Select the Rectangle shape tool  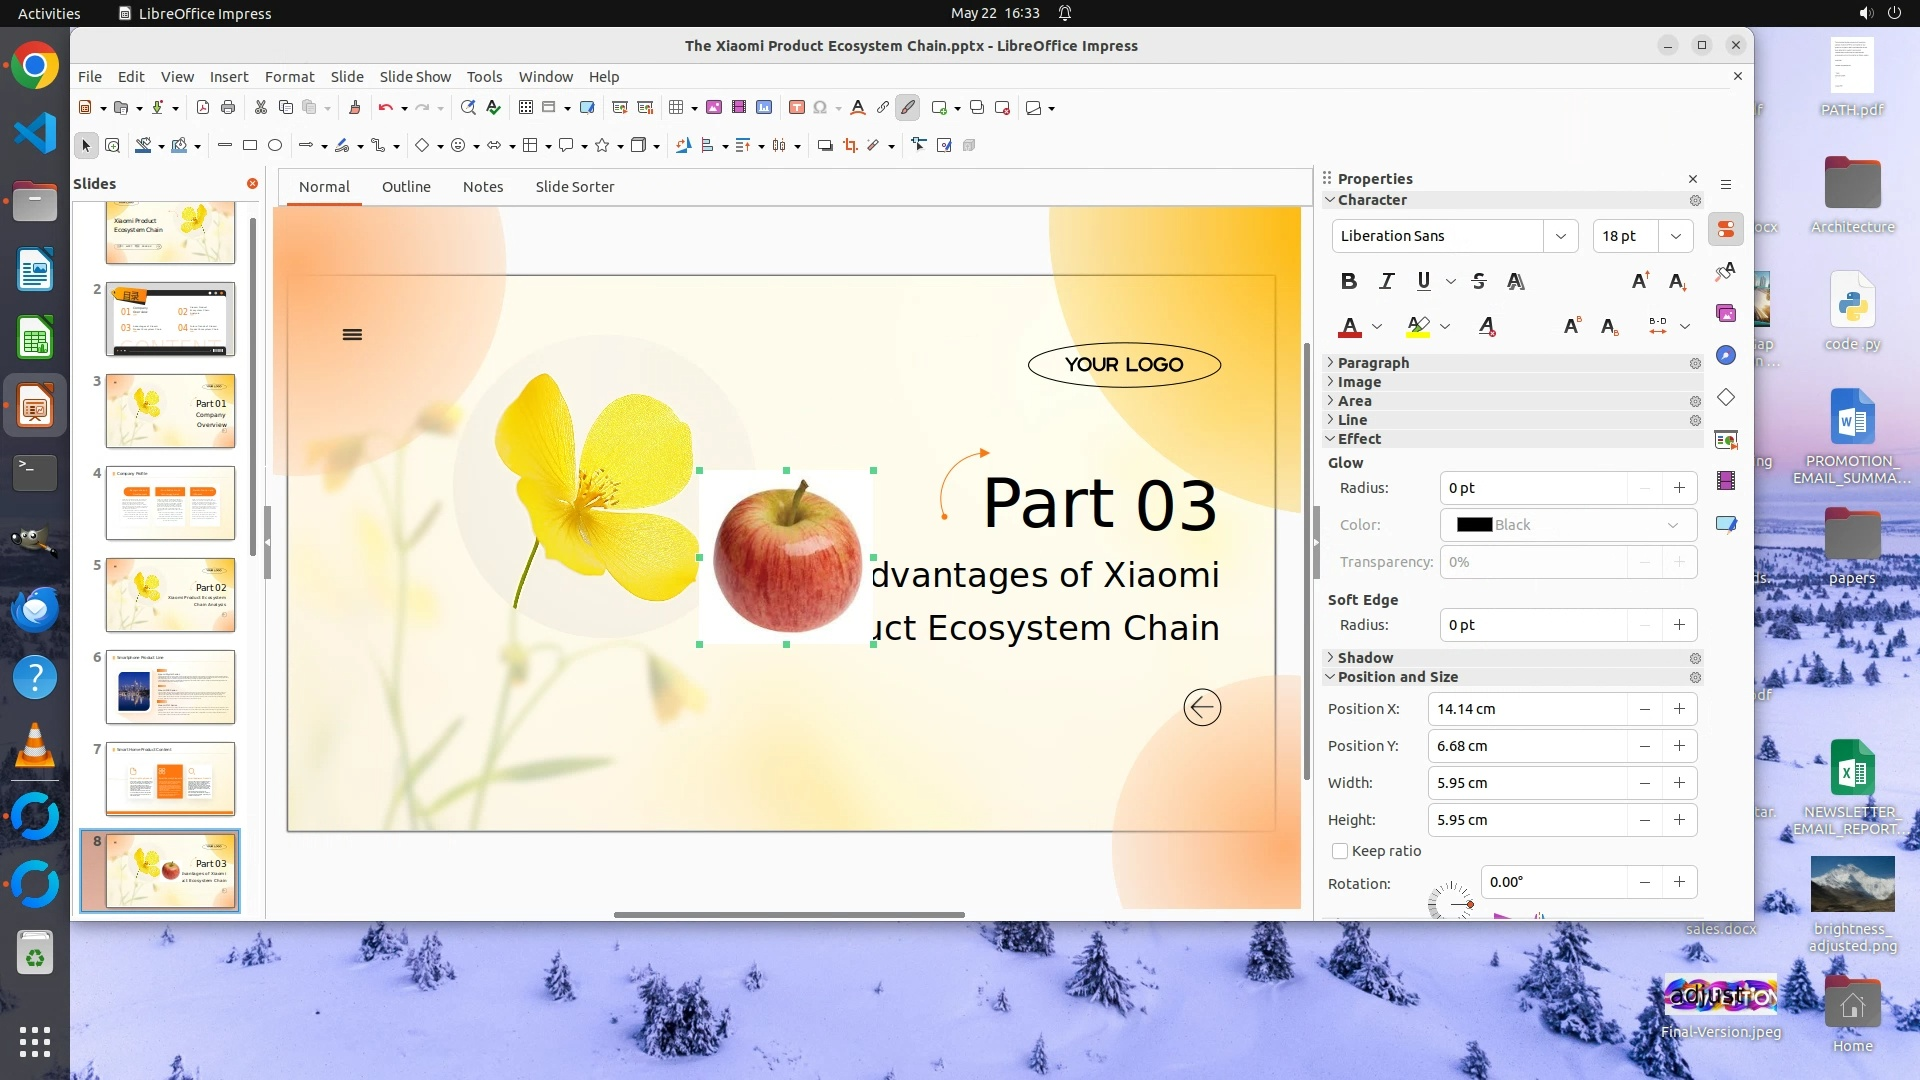click(250, 146)
